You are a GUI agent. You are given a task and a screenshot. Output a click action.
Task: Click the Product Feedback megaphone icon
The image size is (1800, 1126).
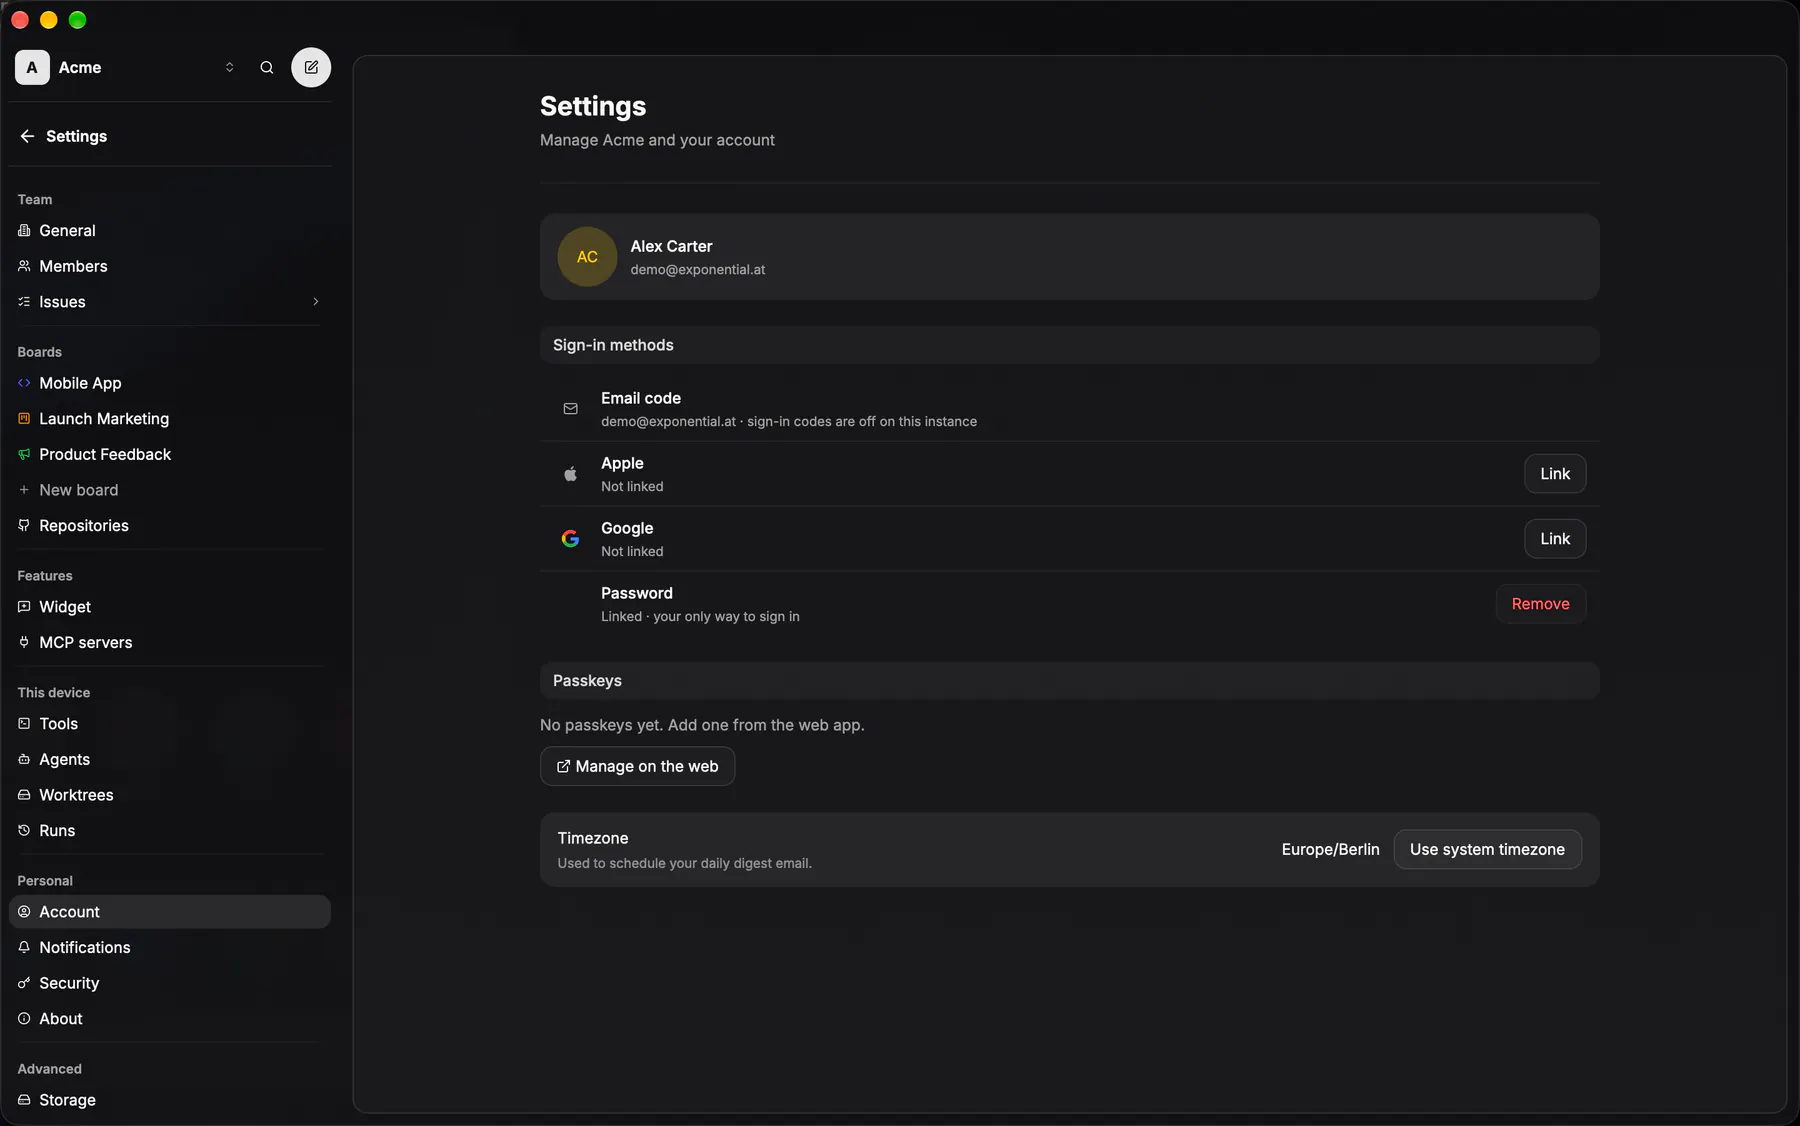click(24, 455)
